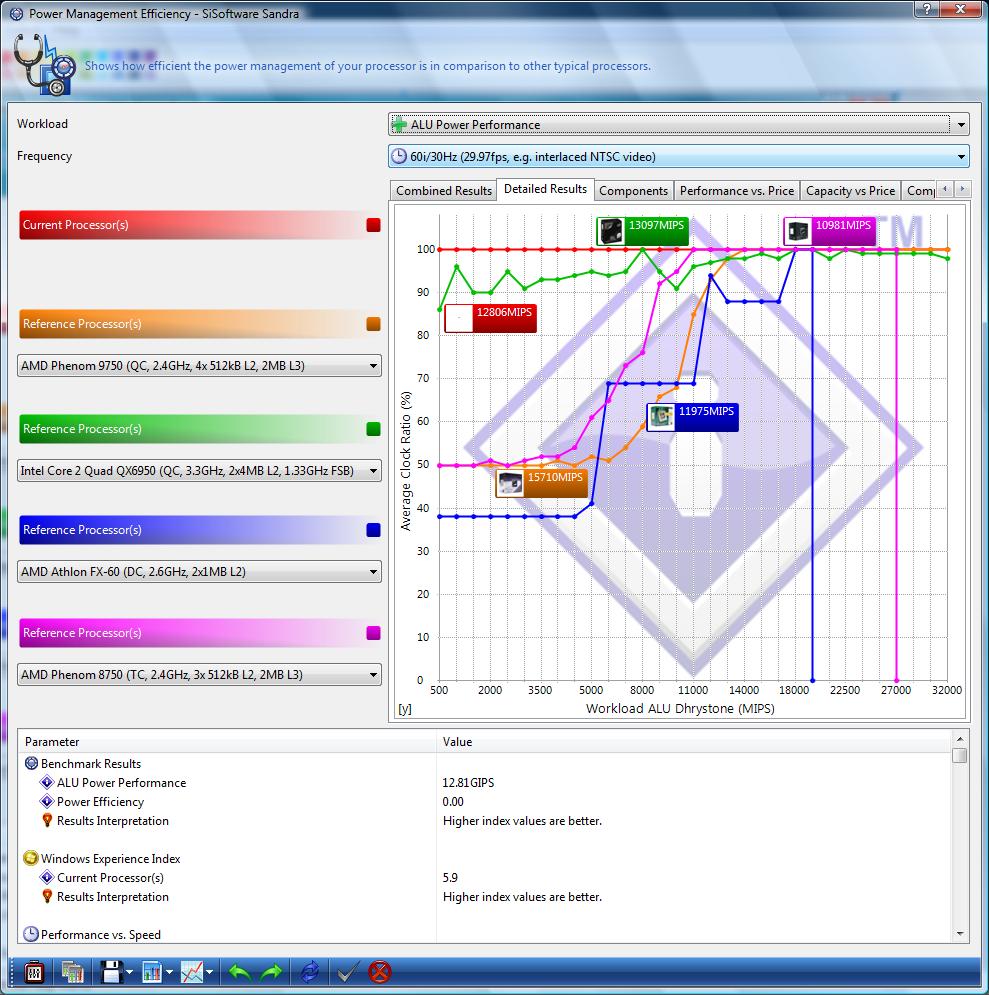Open the options mixer icon in the toolbar
This screenshot has width=989, height=995.
point(34,972)
